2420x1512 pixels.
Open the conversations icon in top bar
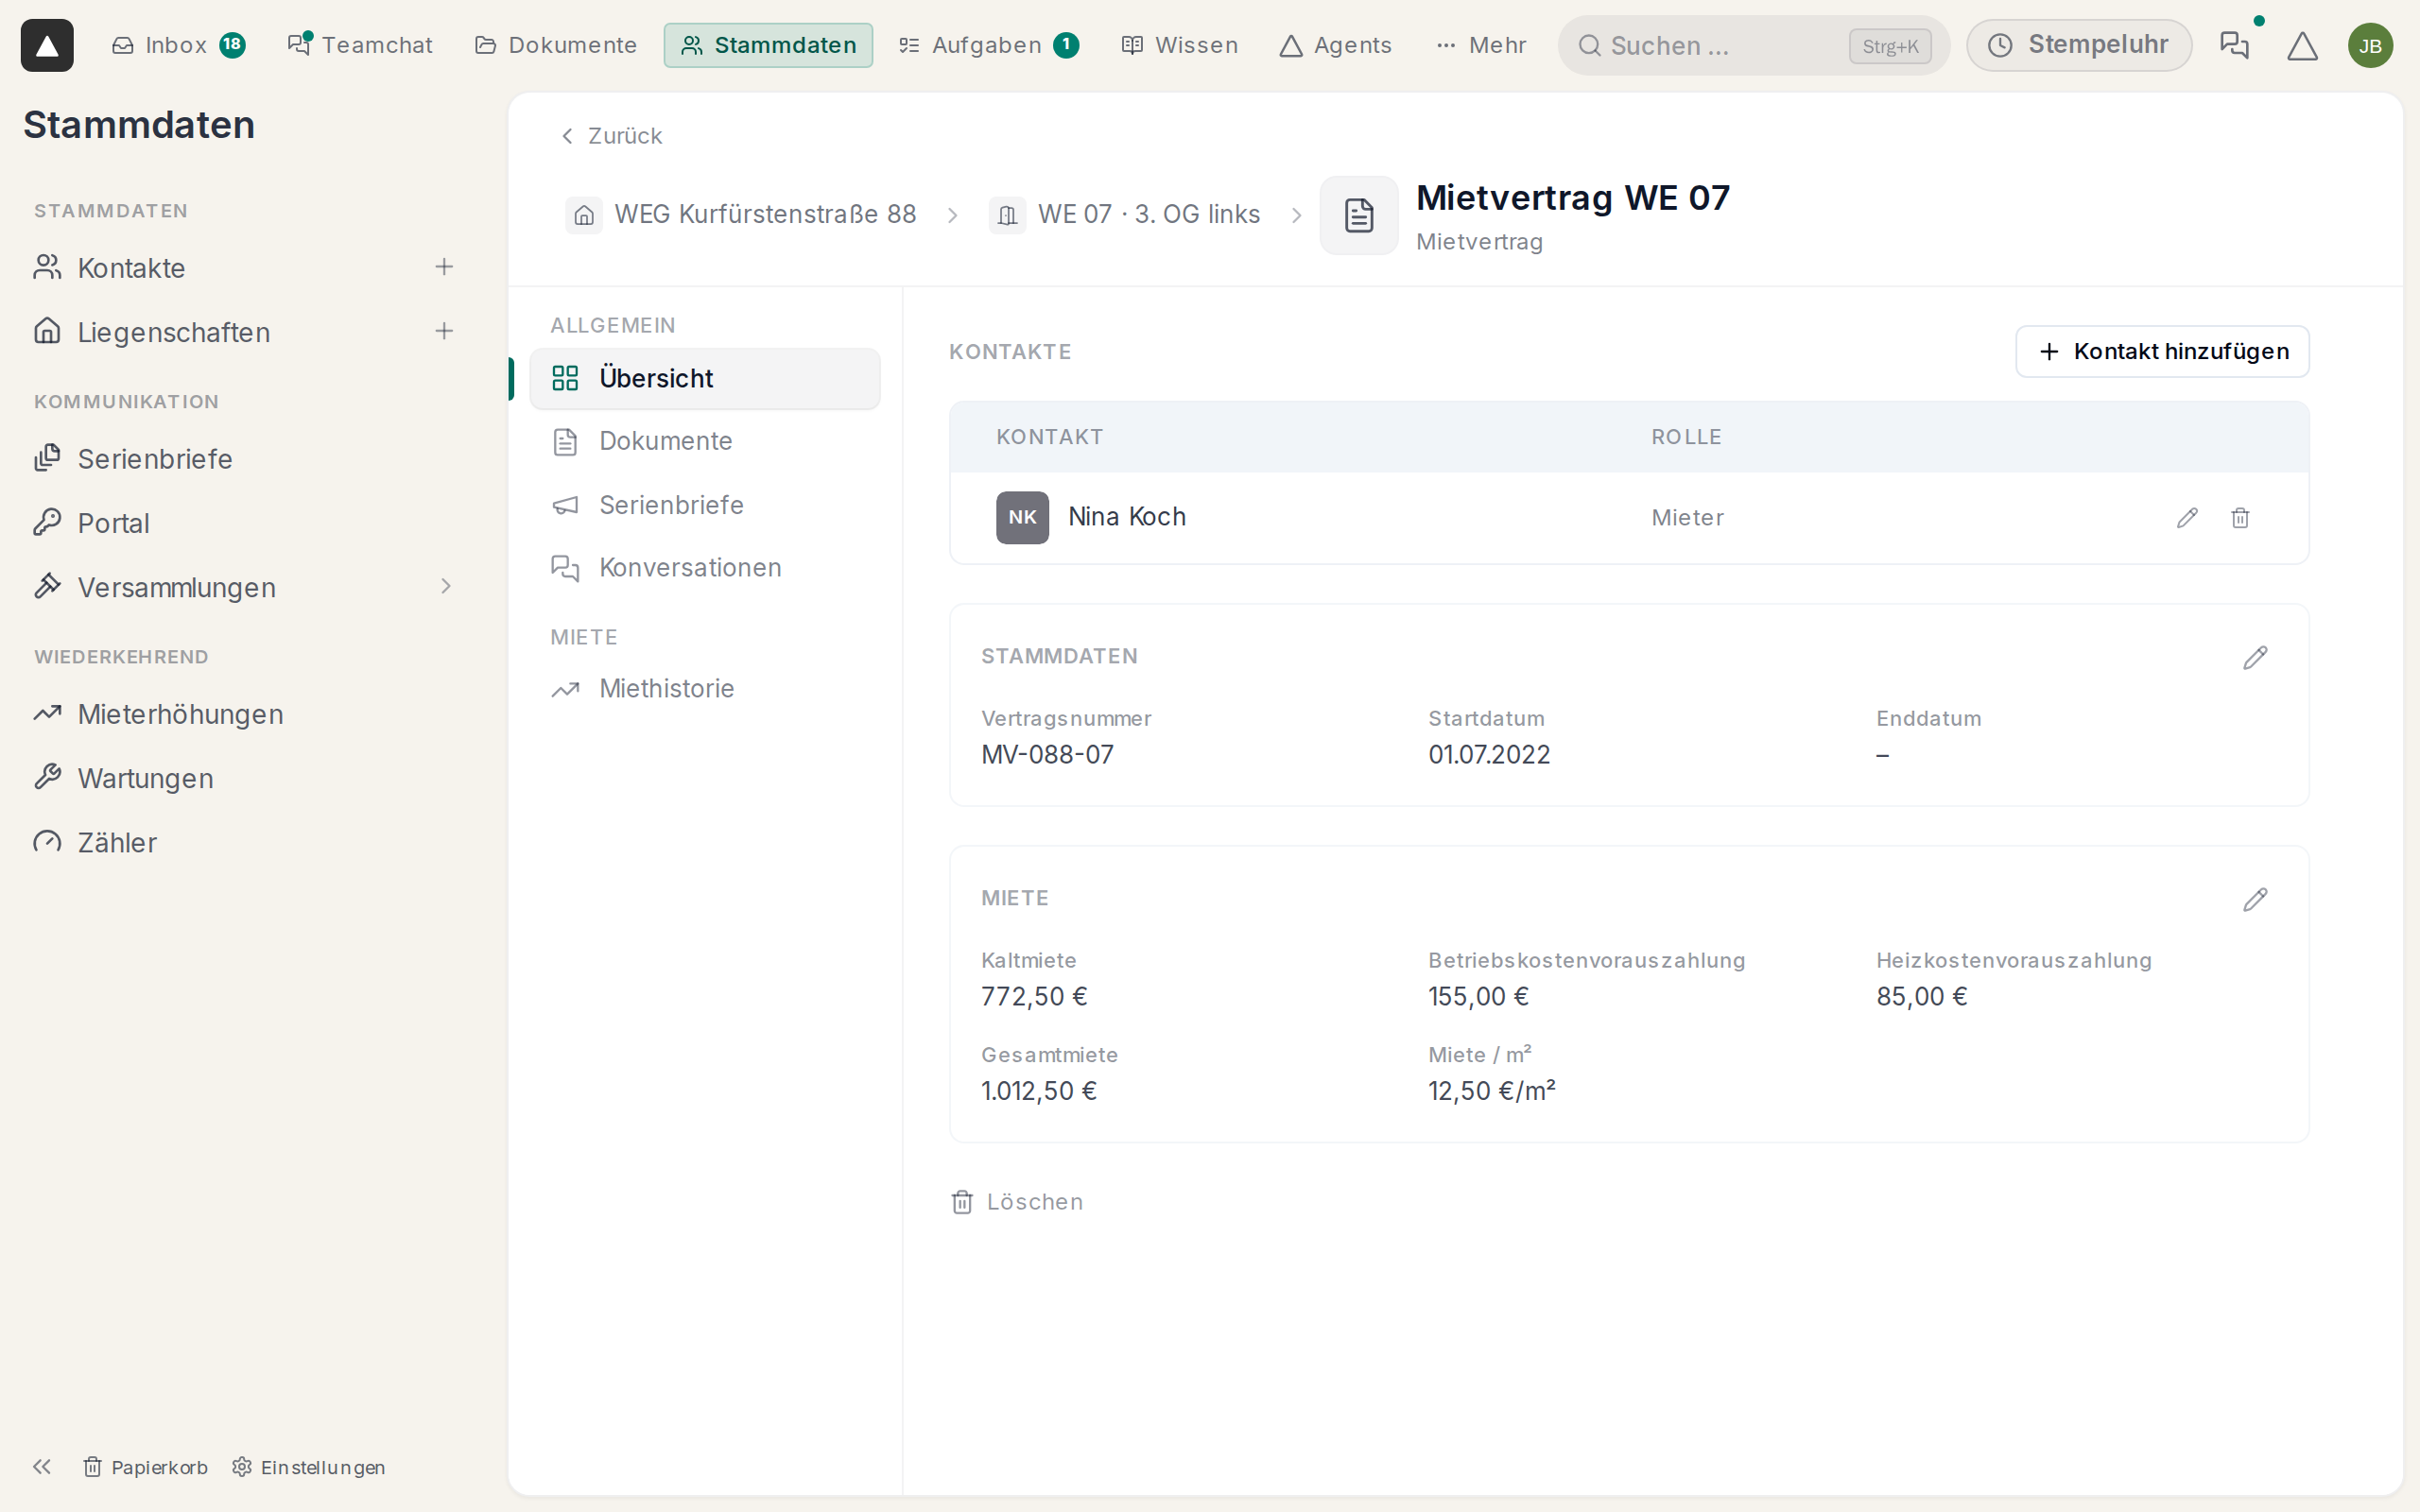tap(2234, 45)
